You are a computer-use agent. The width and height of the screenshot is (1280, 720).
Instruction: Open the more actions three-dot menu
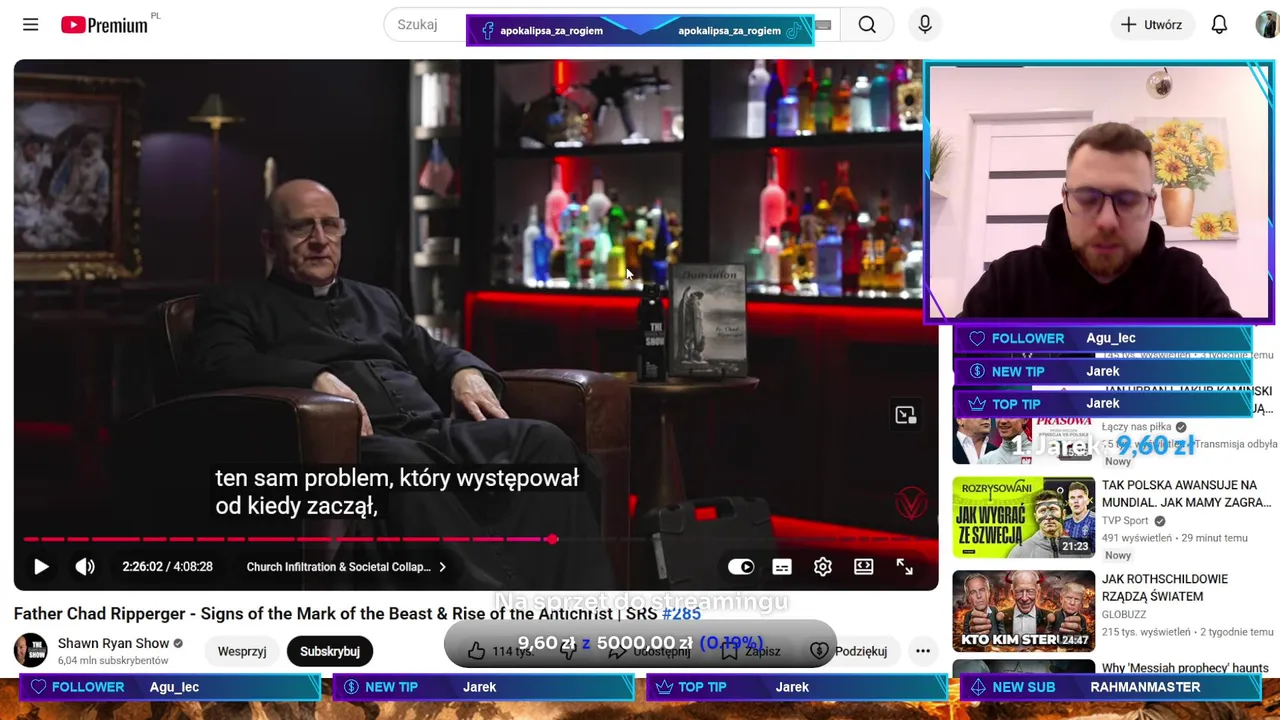click(923, 651)
